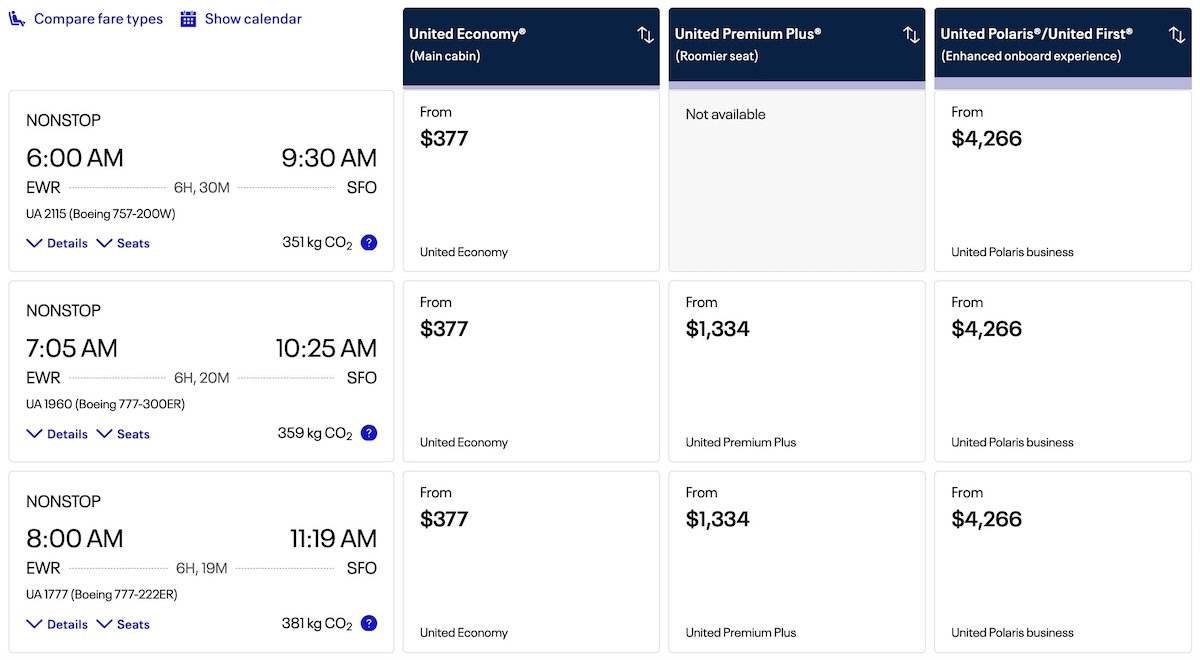Open the Show calendar link
This screenshot has height=660, width=1200.
pyautogui.click(x=253, y=19)
